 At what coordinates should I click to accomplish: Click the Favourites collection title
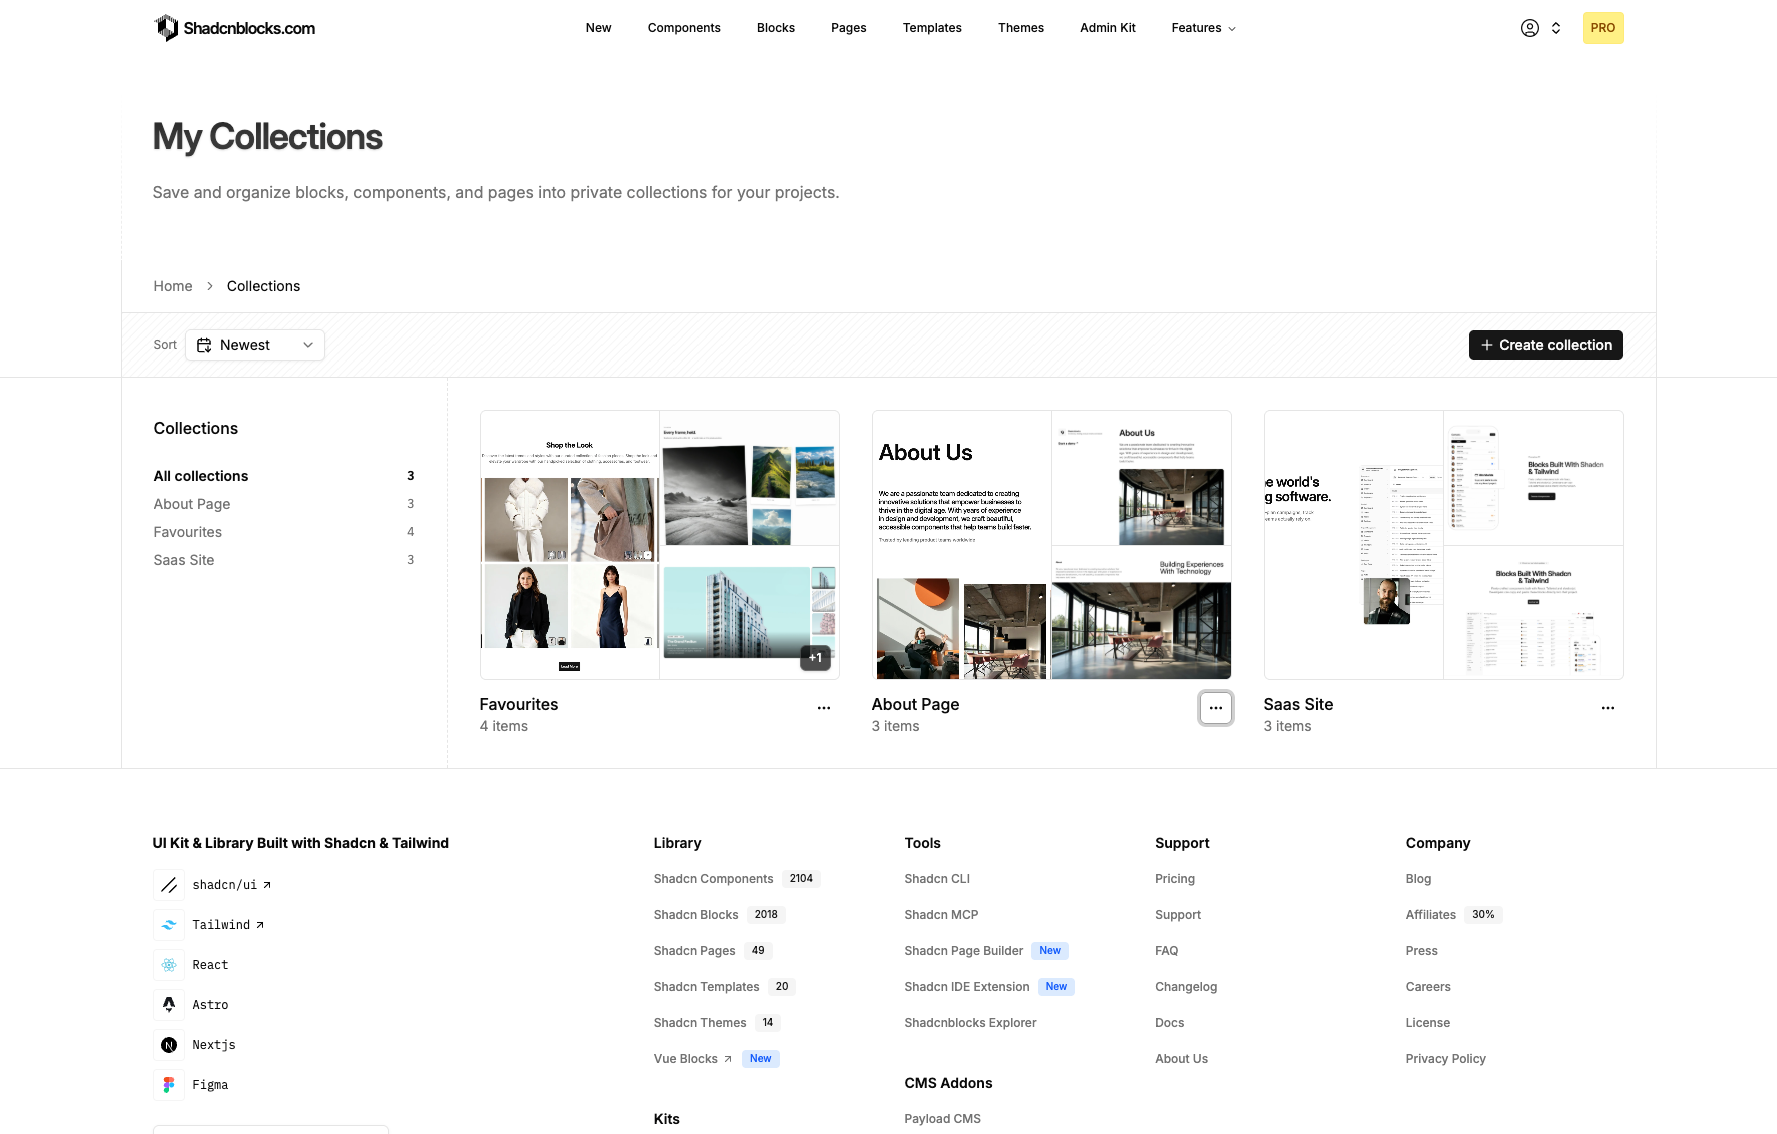click(x=519, y=704)
